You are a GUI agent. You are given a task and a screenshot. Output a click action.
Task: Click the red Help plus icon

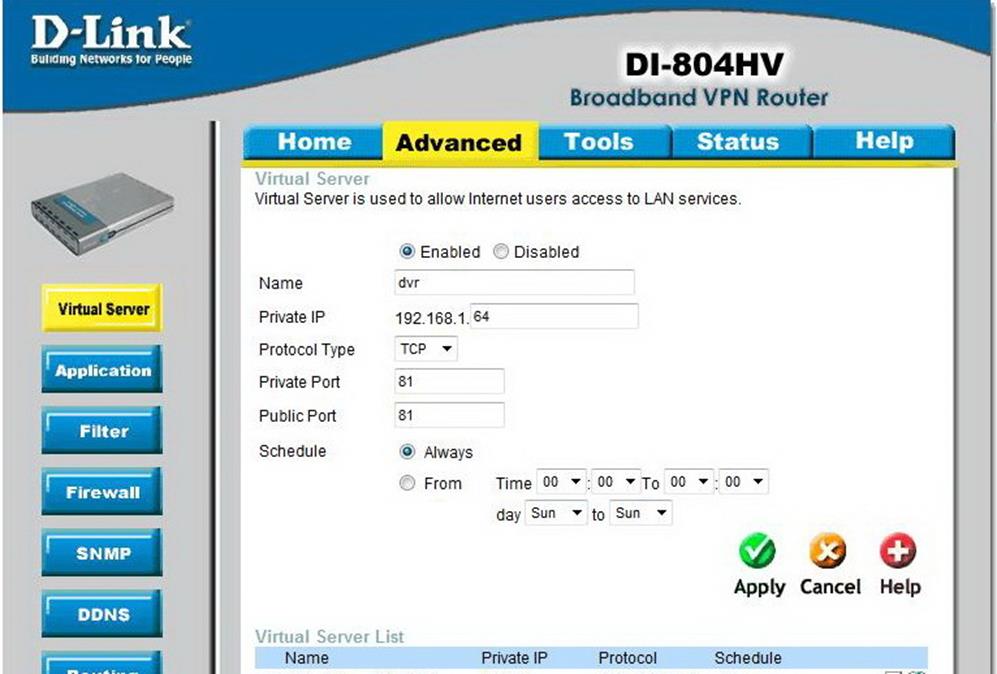[898, 551]
